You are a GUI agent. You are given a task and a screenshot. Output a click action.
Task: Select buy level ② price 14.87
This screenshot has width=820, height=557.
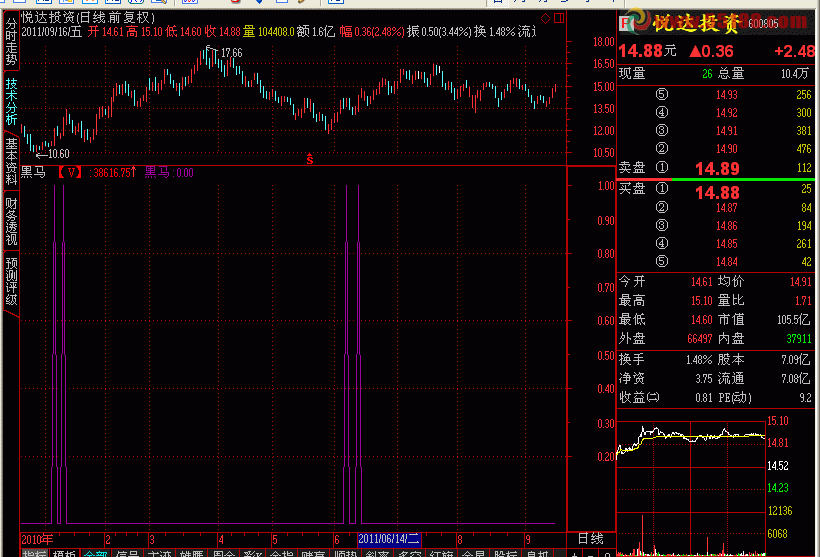pos(726,208)
